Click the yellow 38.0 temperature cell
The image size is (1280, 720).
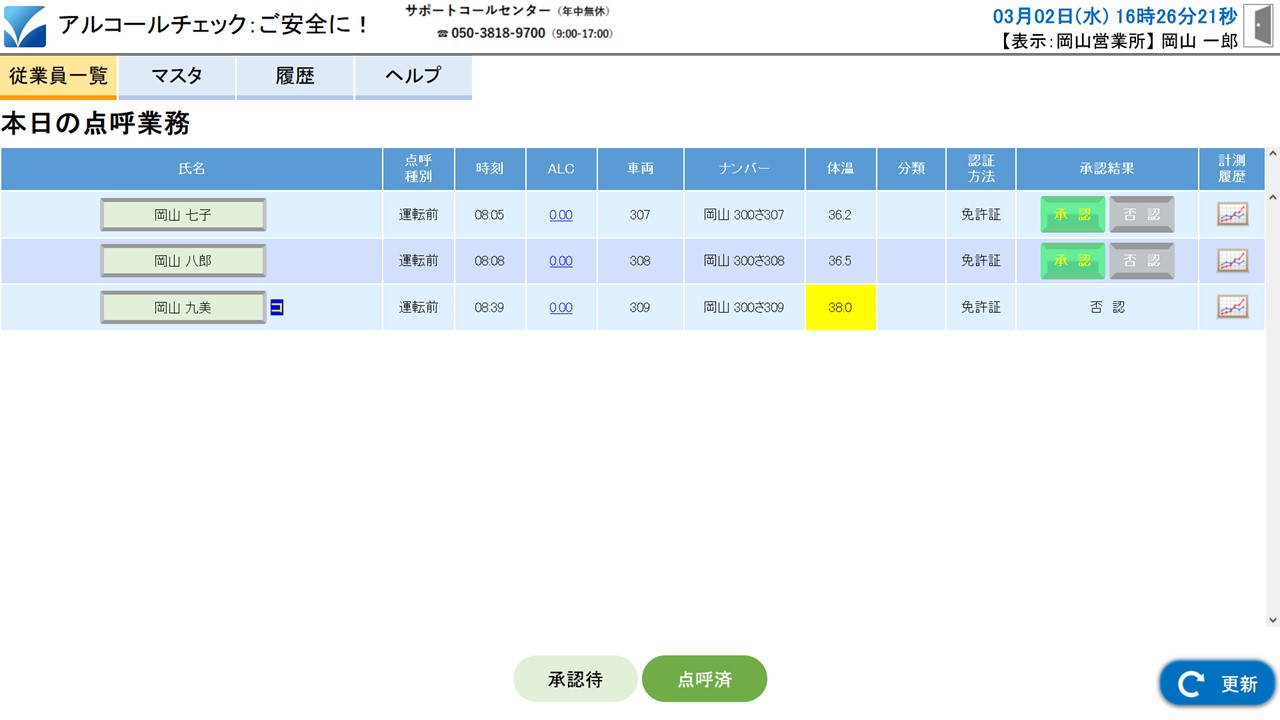point(840,307)
